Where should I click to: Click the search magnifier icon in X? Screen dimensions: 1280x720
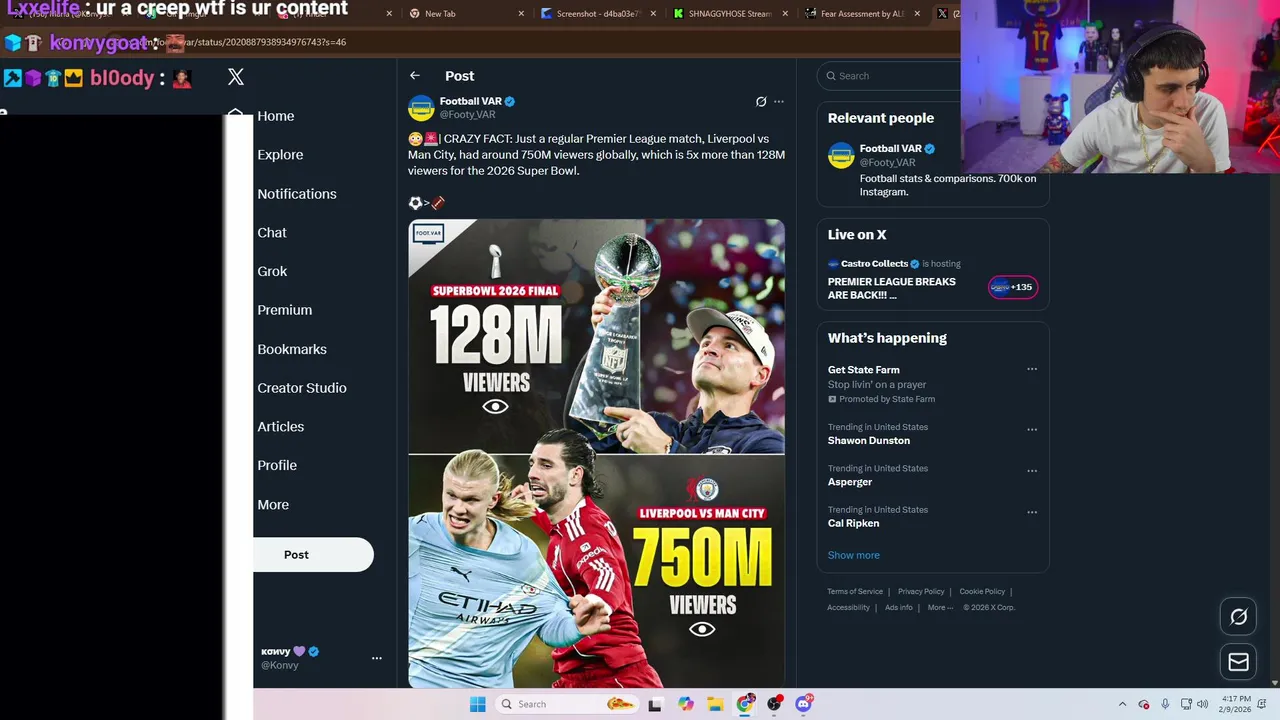[830, 76]
